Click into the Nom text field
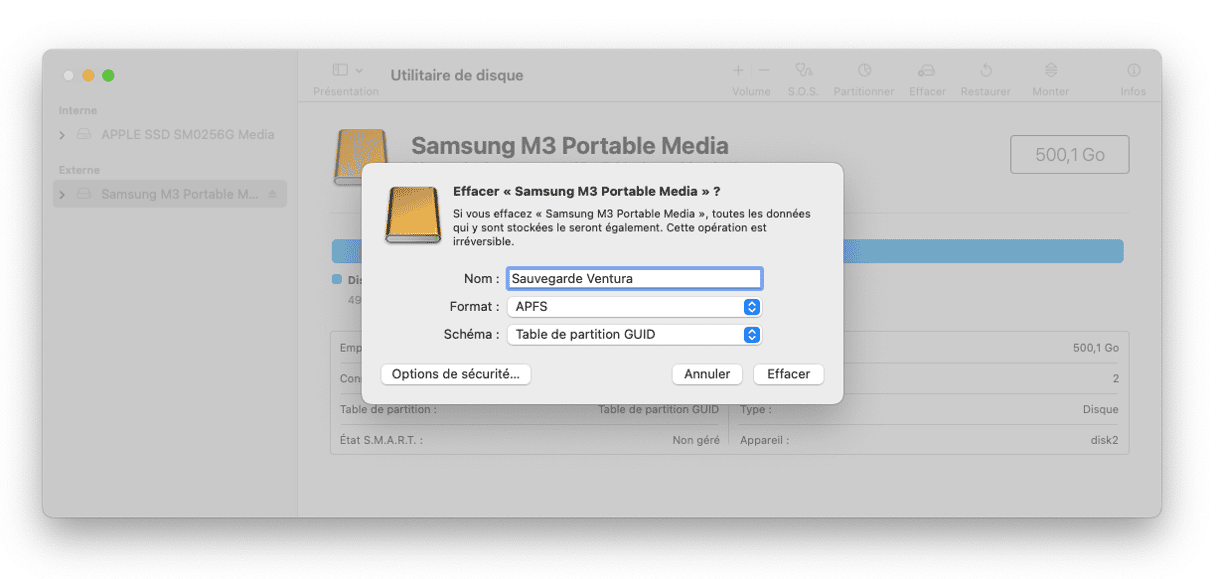 point(634,279)
